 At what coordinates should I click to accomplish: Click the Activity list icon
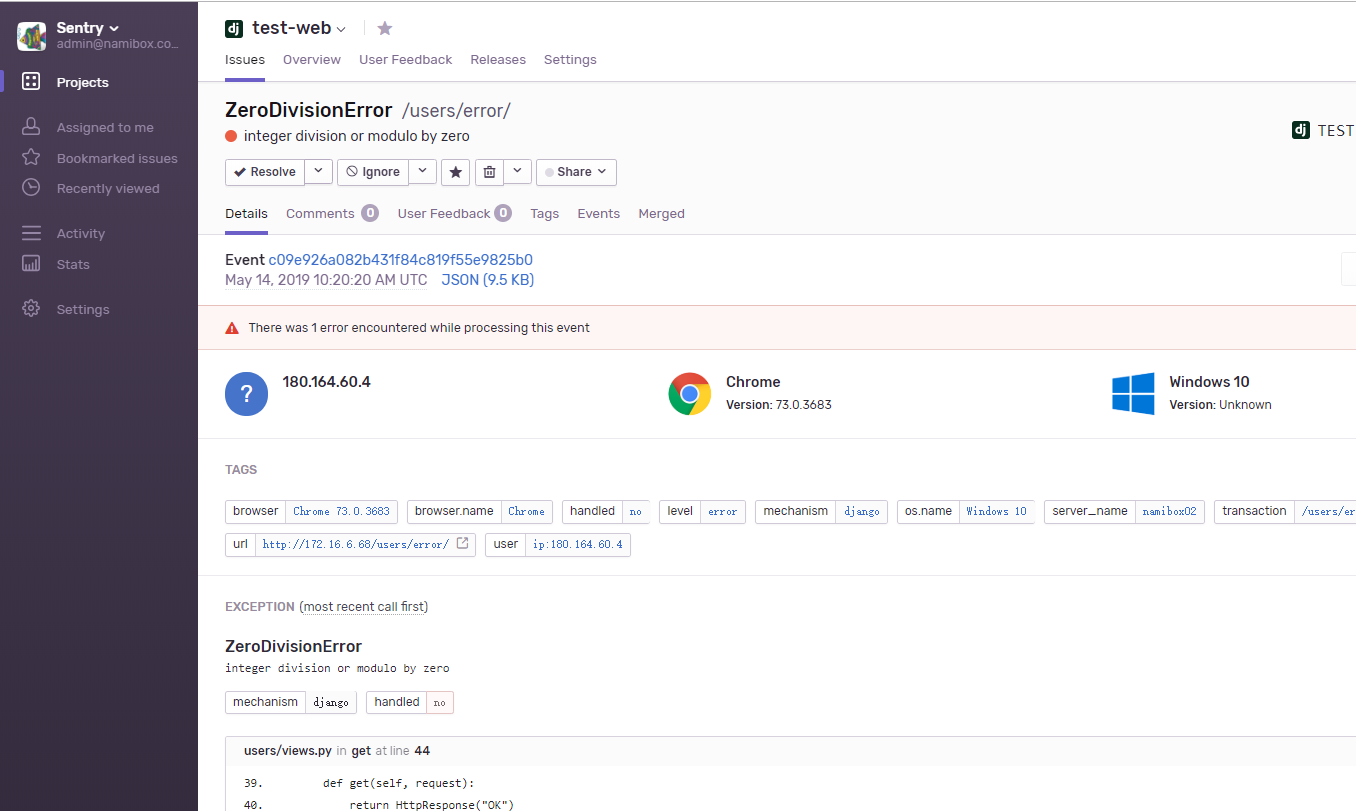point(31,233)
